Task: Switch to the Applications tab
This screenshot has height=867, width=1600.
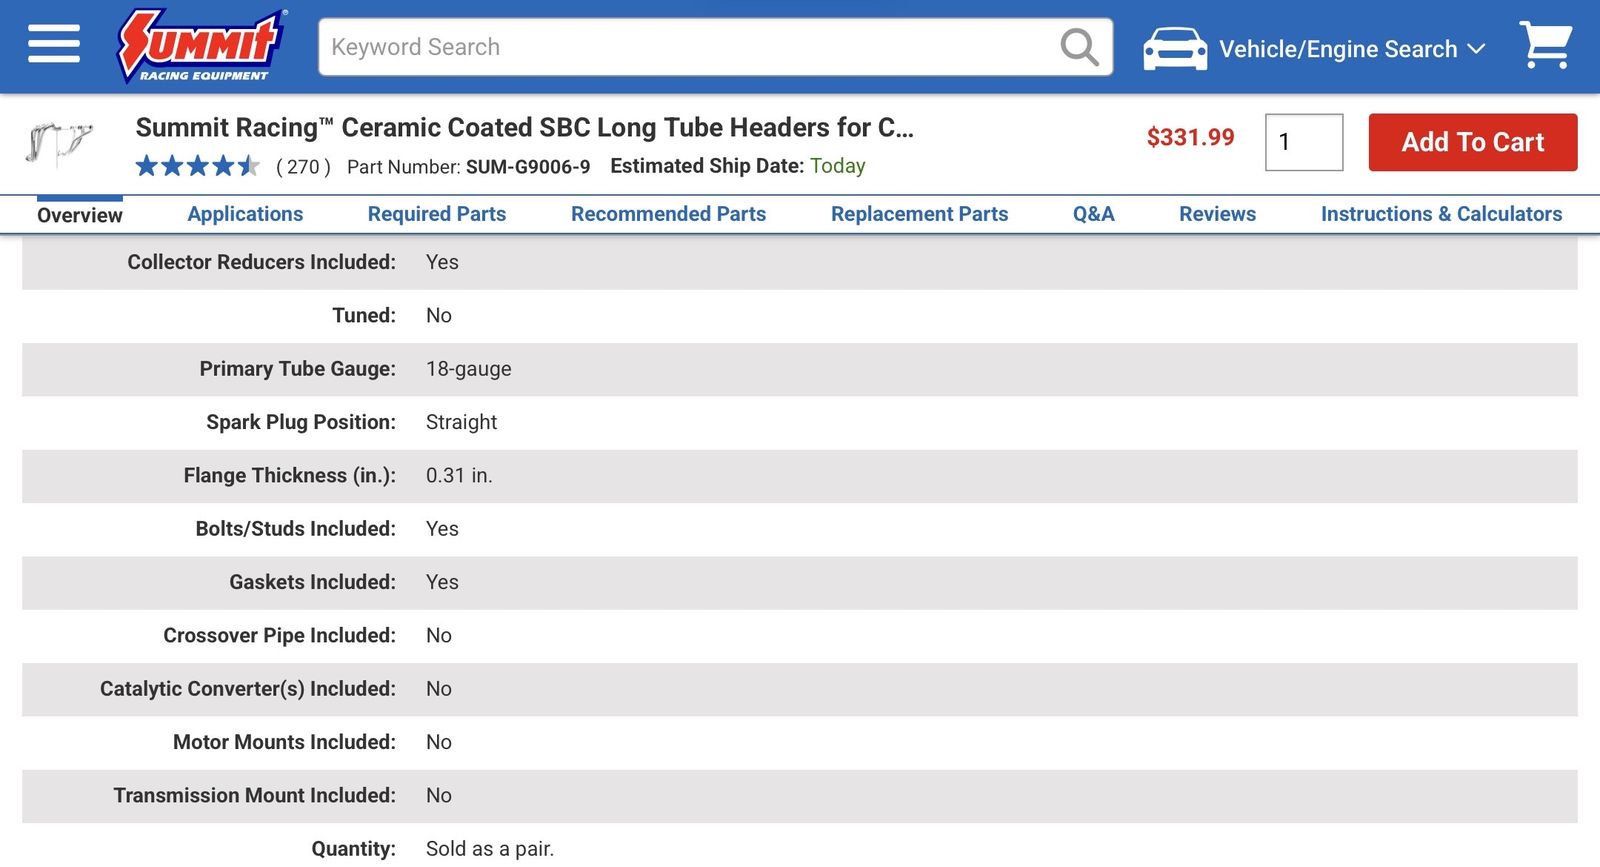Action: click(245, 214)
